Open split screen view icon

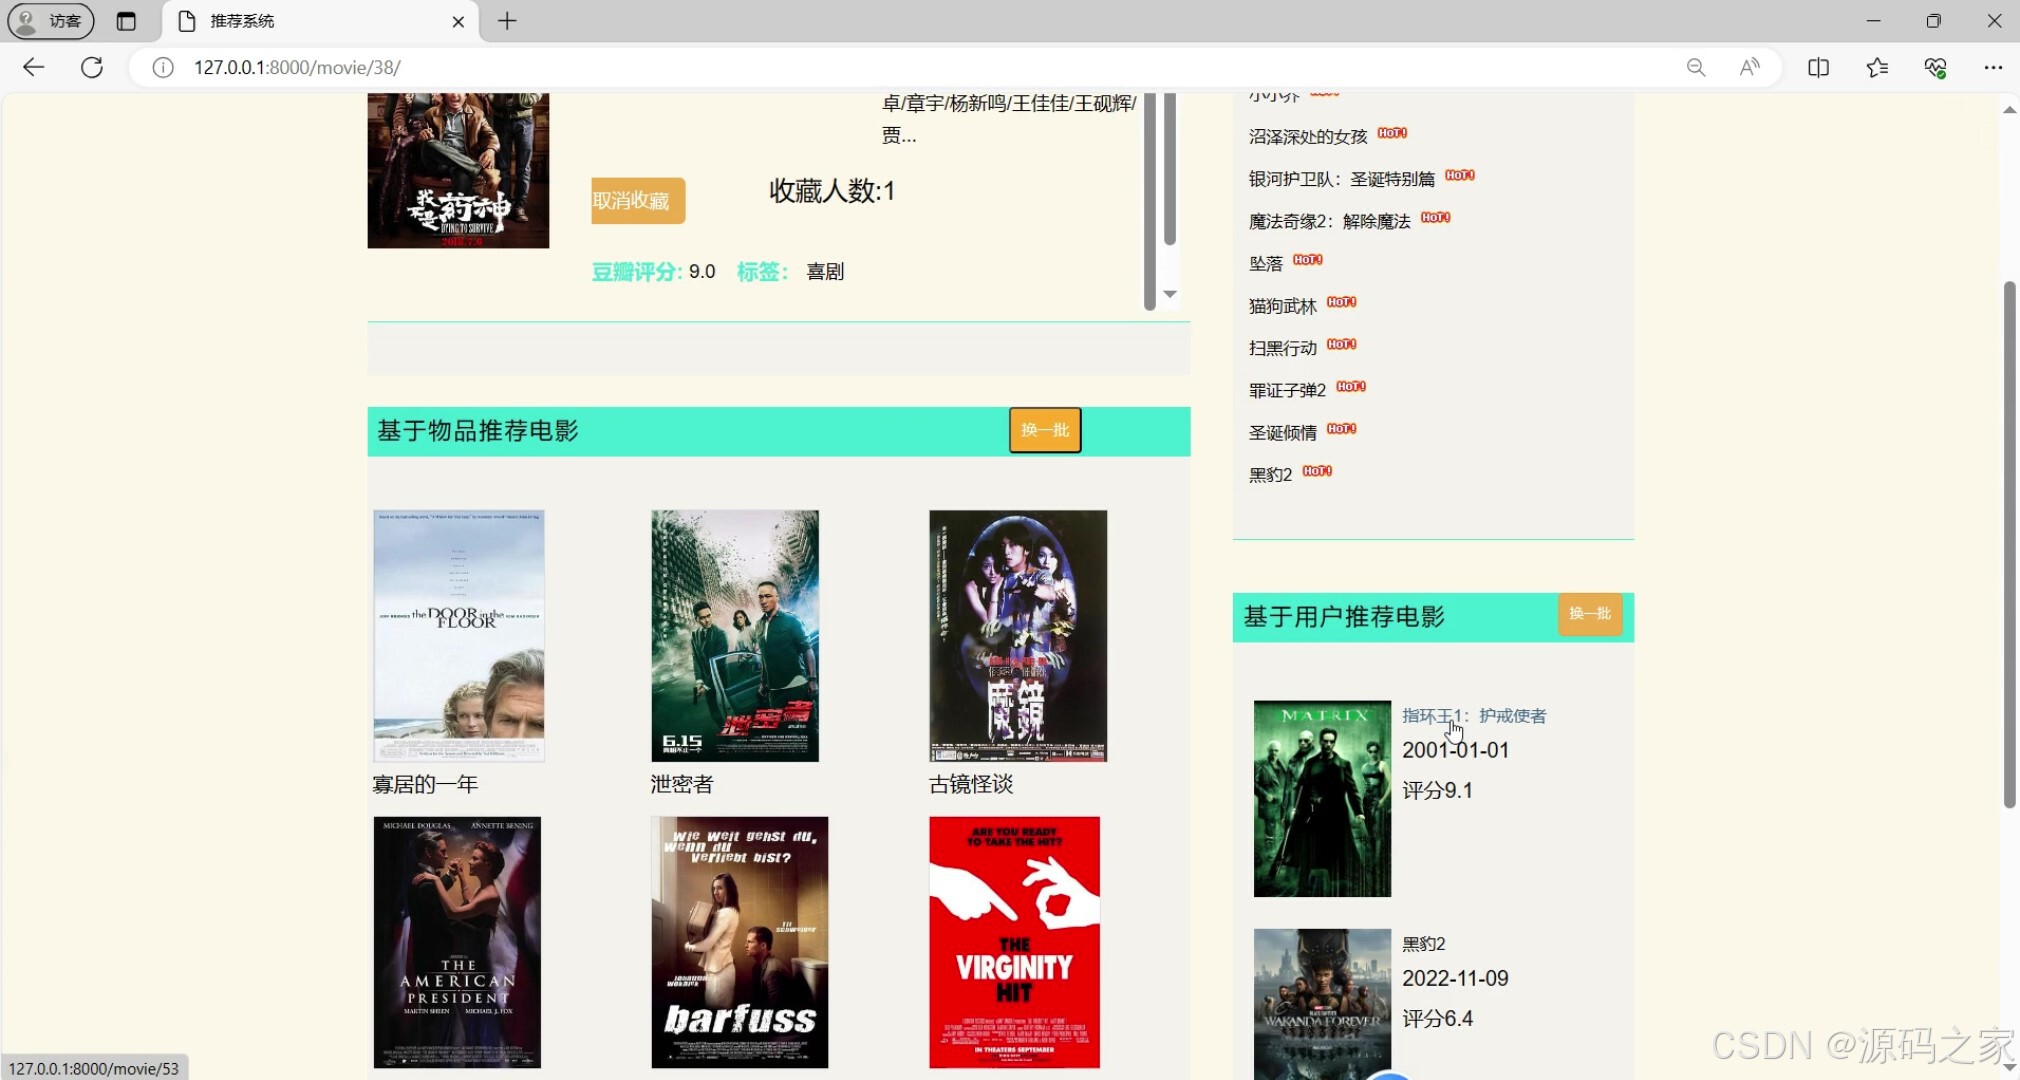(x=1818, y=67)
